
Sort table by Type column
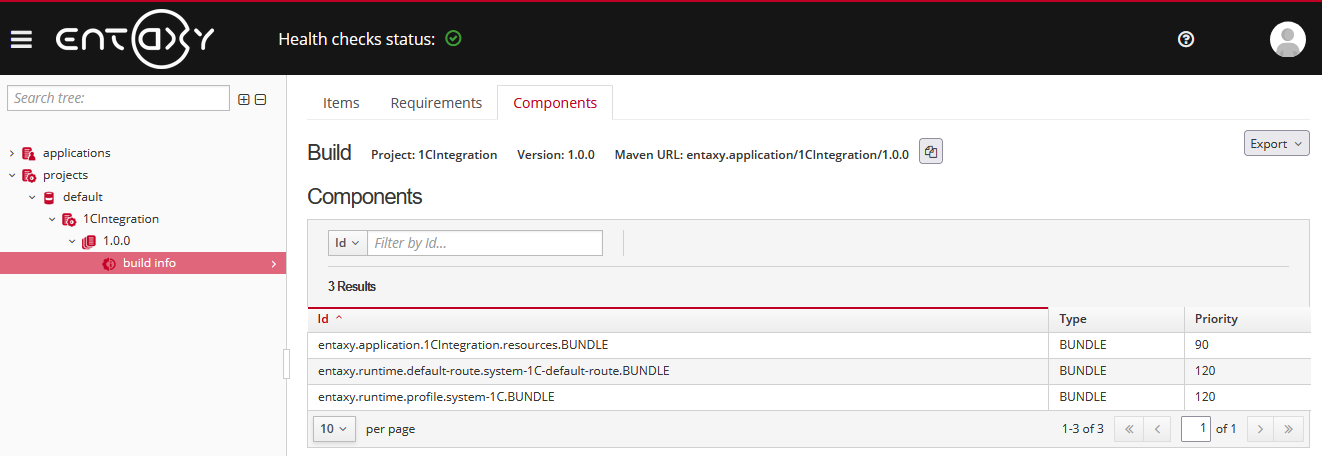[1116, 319]
